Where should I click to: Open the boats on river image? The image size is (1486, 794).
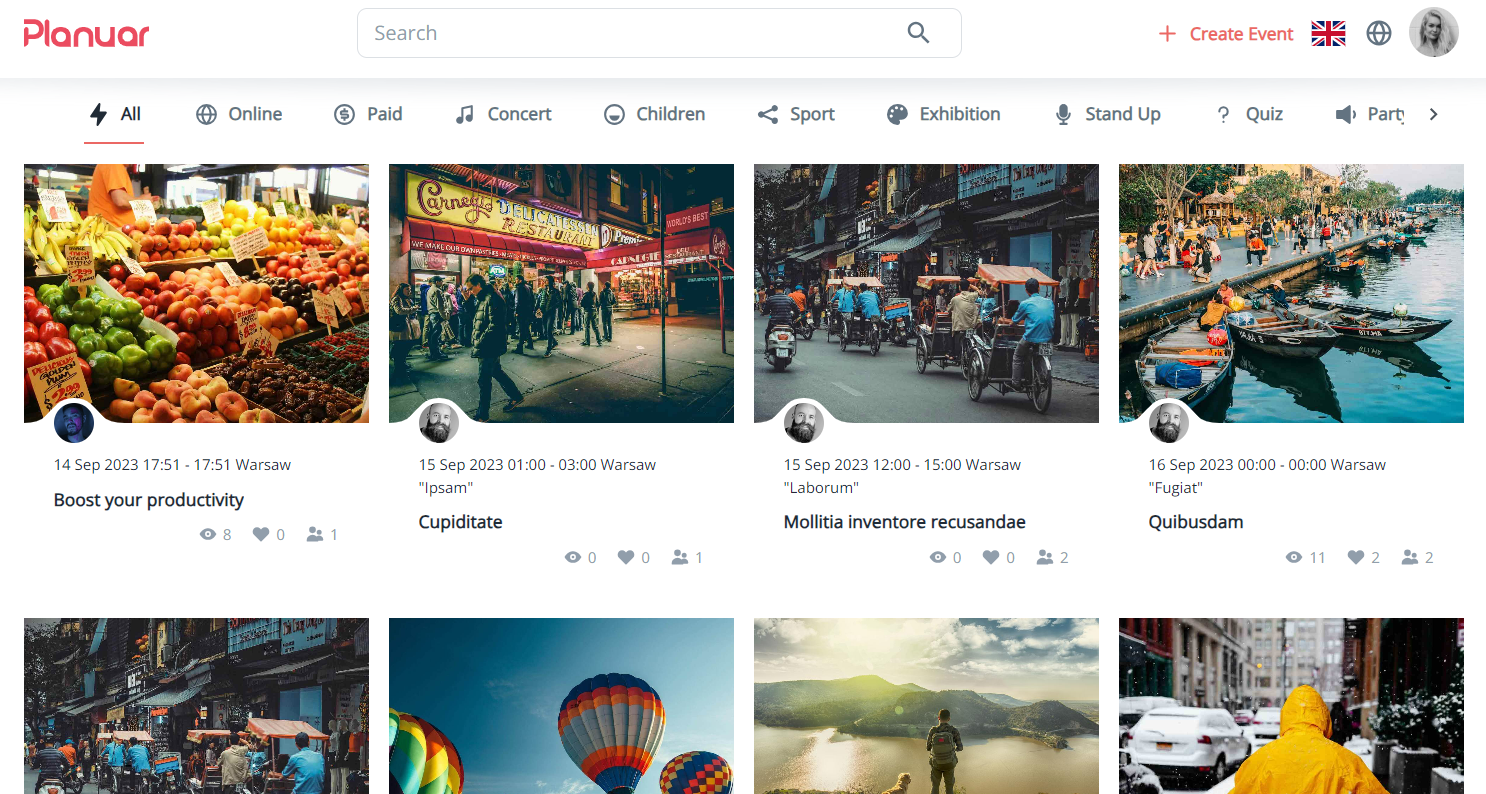[x=1291, y=293]
